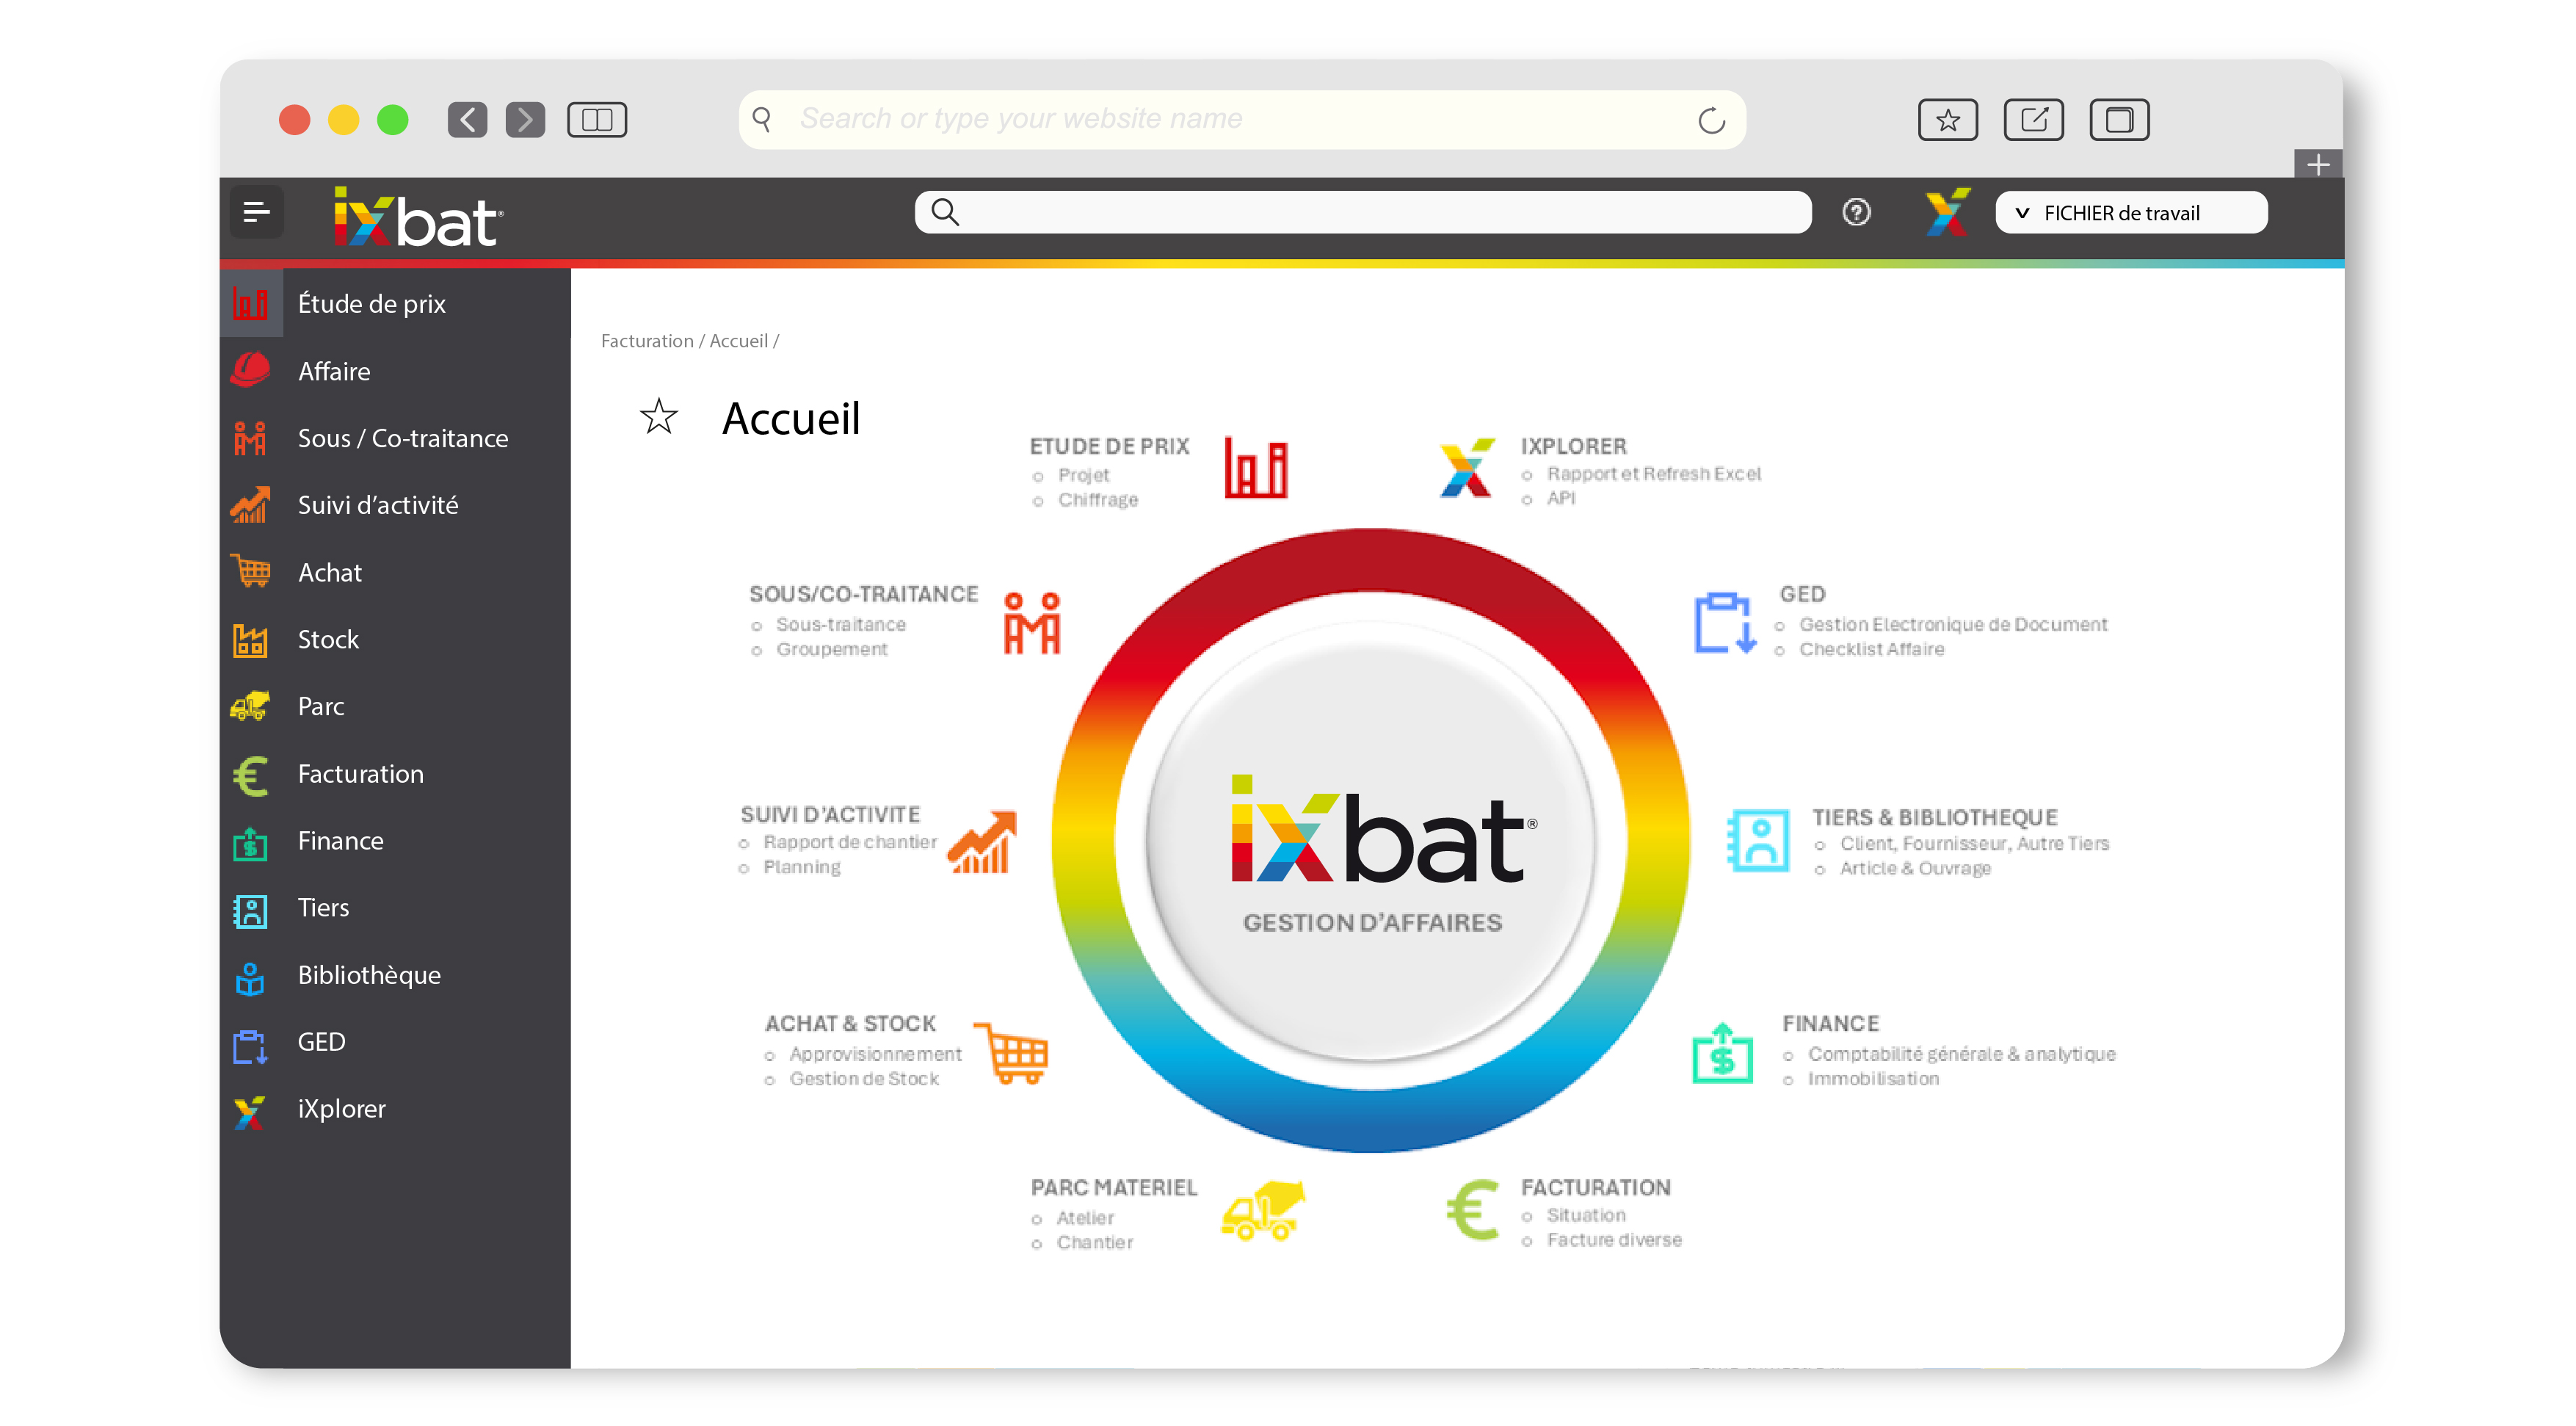Select the Bibliothèque icon
Image resolution: width=2576 pixels, height=1426 pixels.
(251, 975)
